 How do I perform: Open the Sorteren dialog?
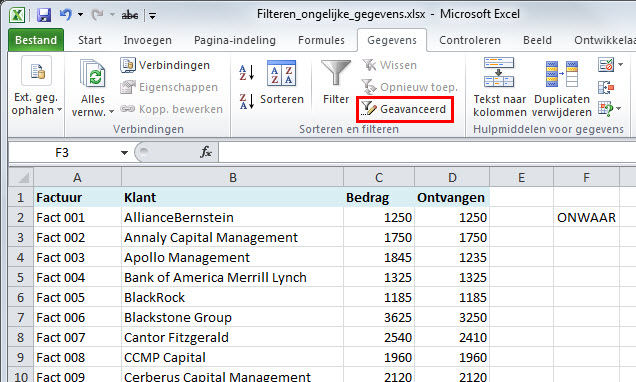tap(281, 83)
